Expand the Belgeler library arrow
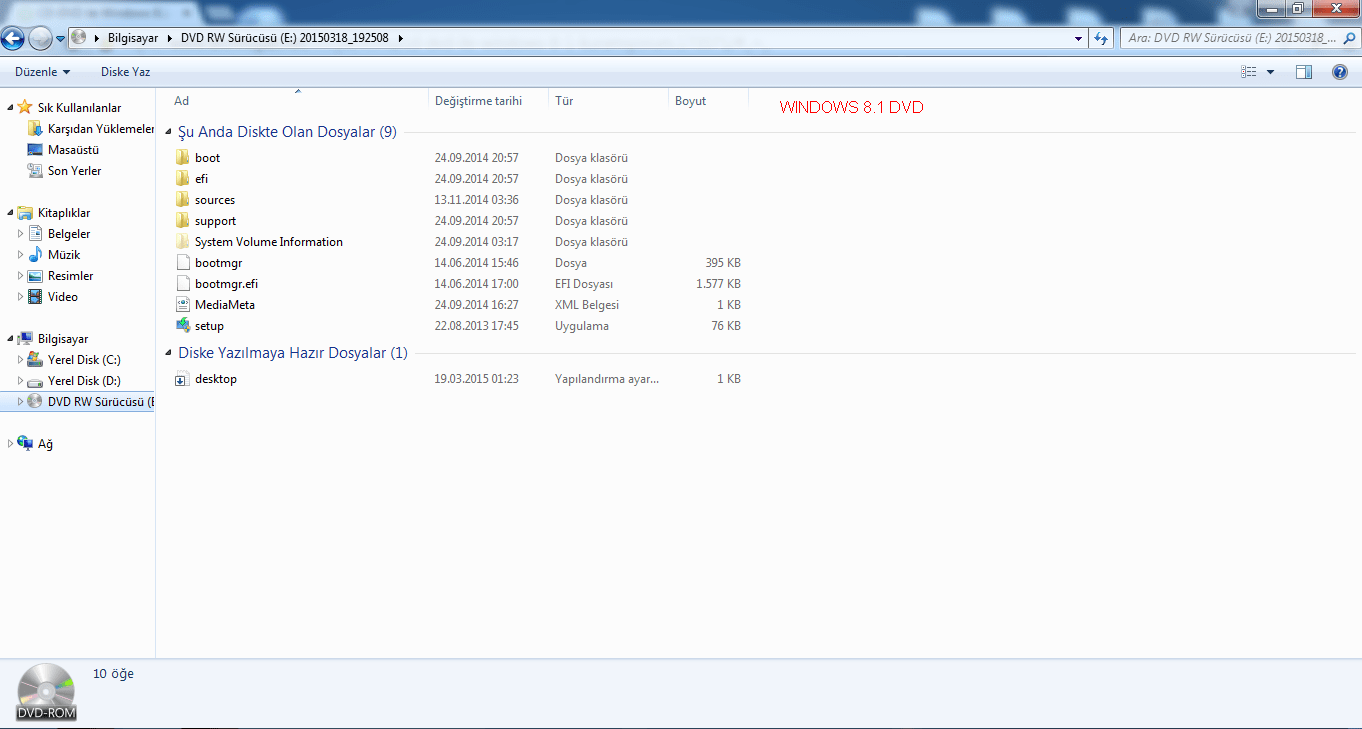1362x729 pixels. tap(21, 234)
